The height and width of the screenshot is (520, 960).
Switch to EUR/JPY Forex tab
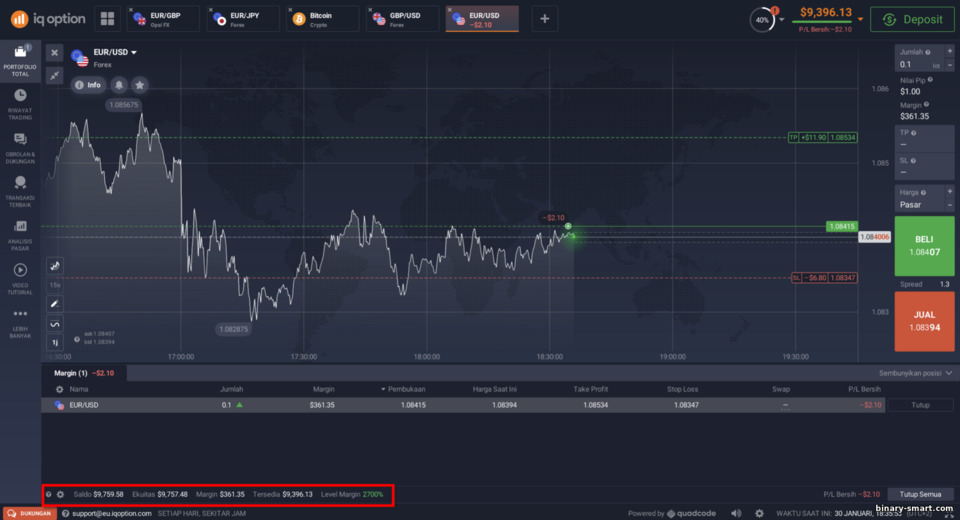(244, 19)
